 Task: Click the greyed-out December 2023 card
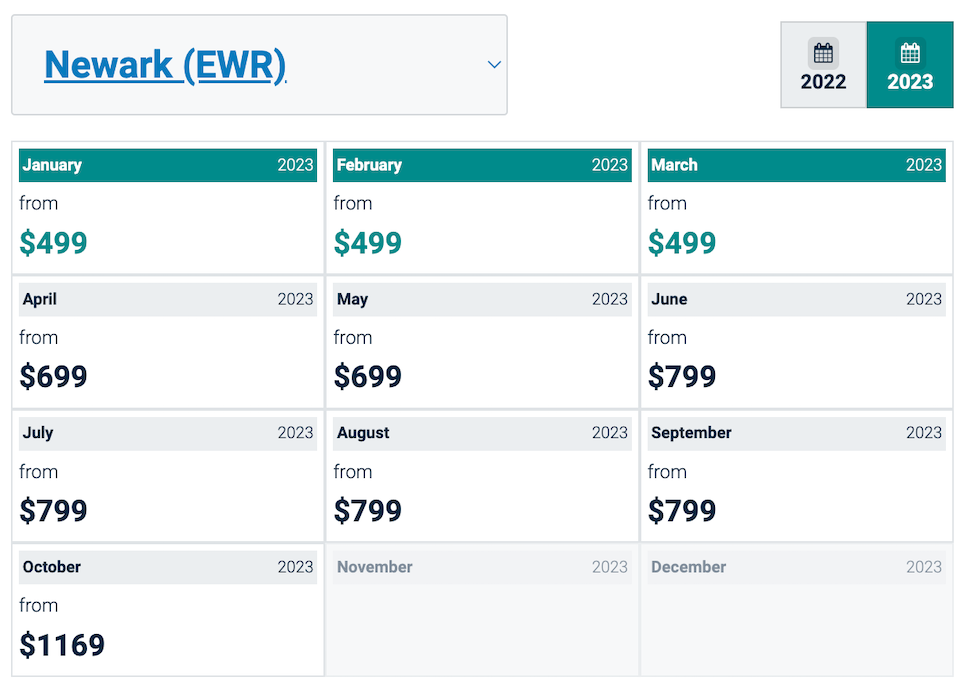tap(797, 610)
